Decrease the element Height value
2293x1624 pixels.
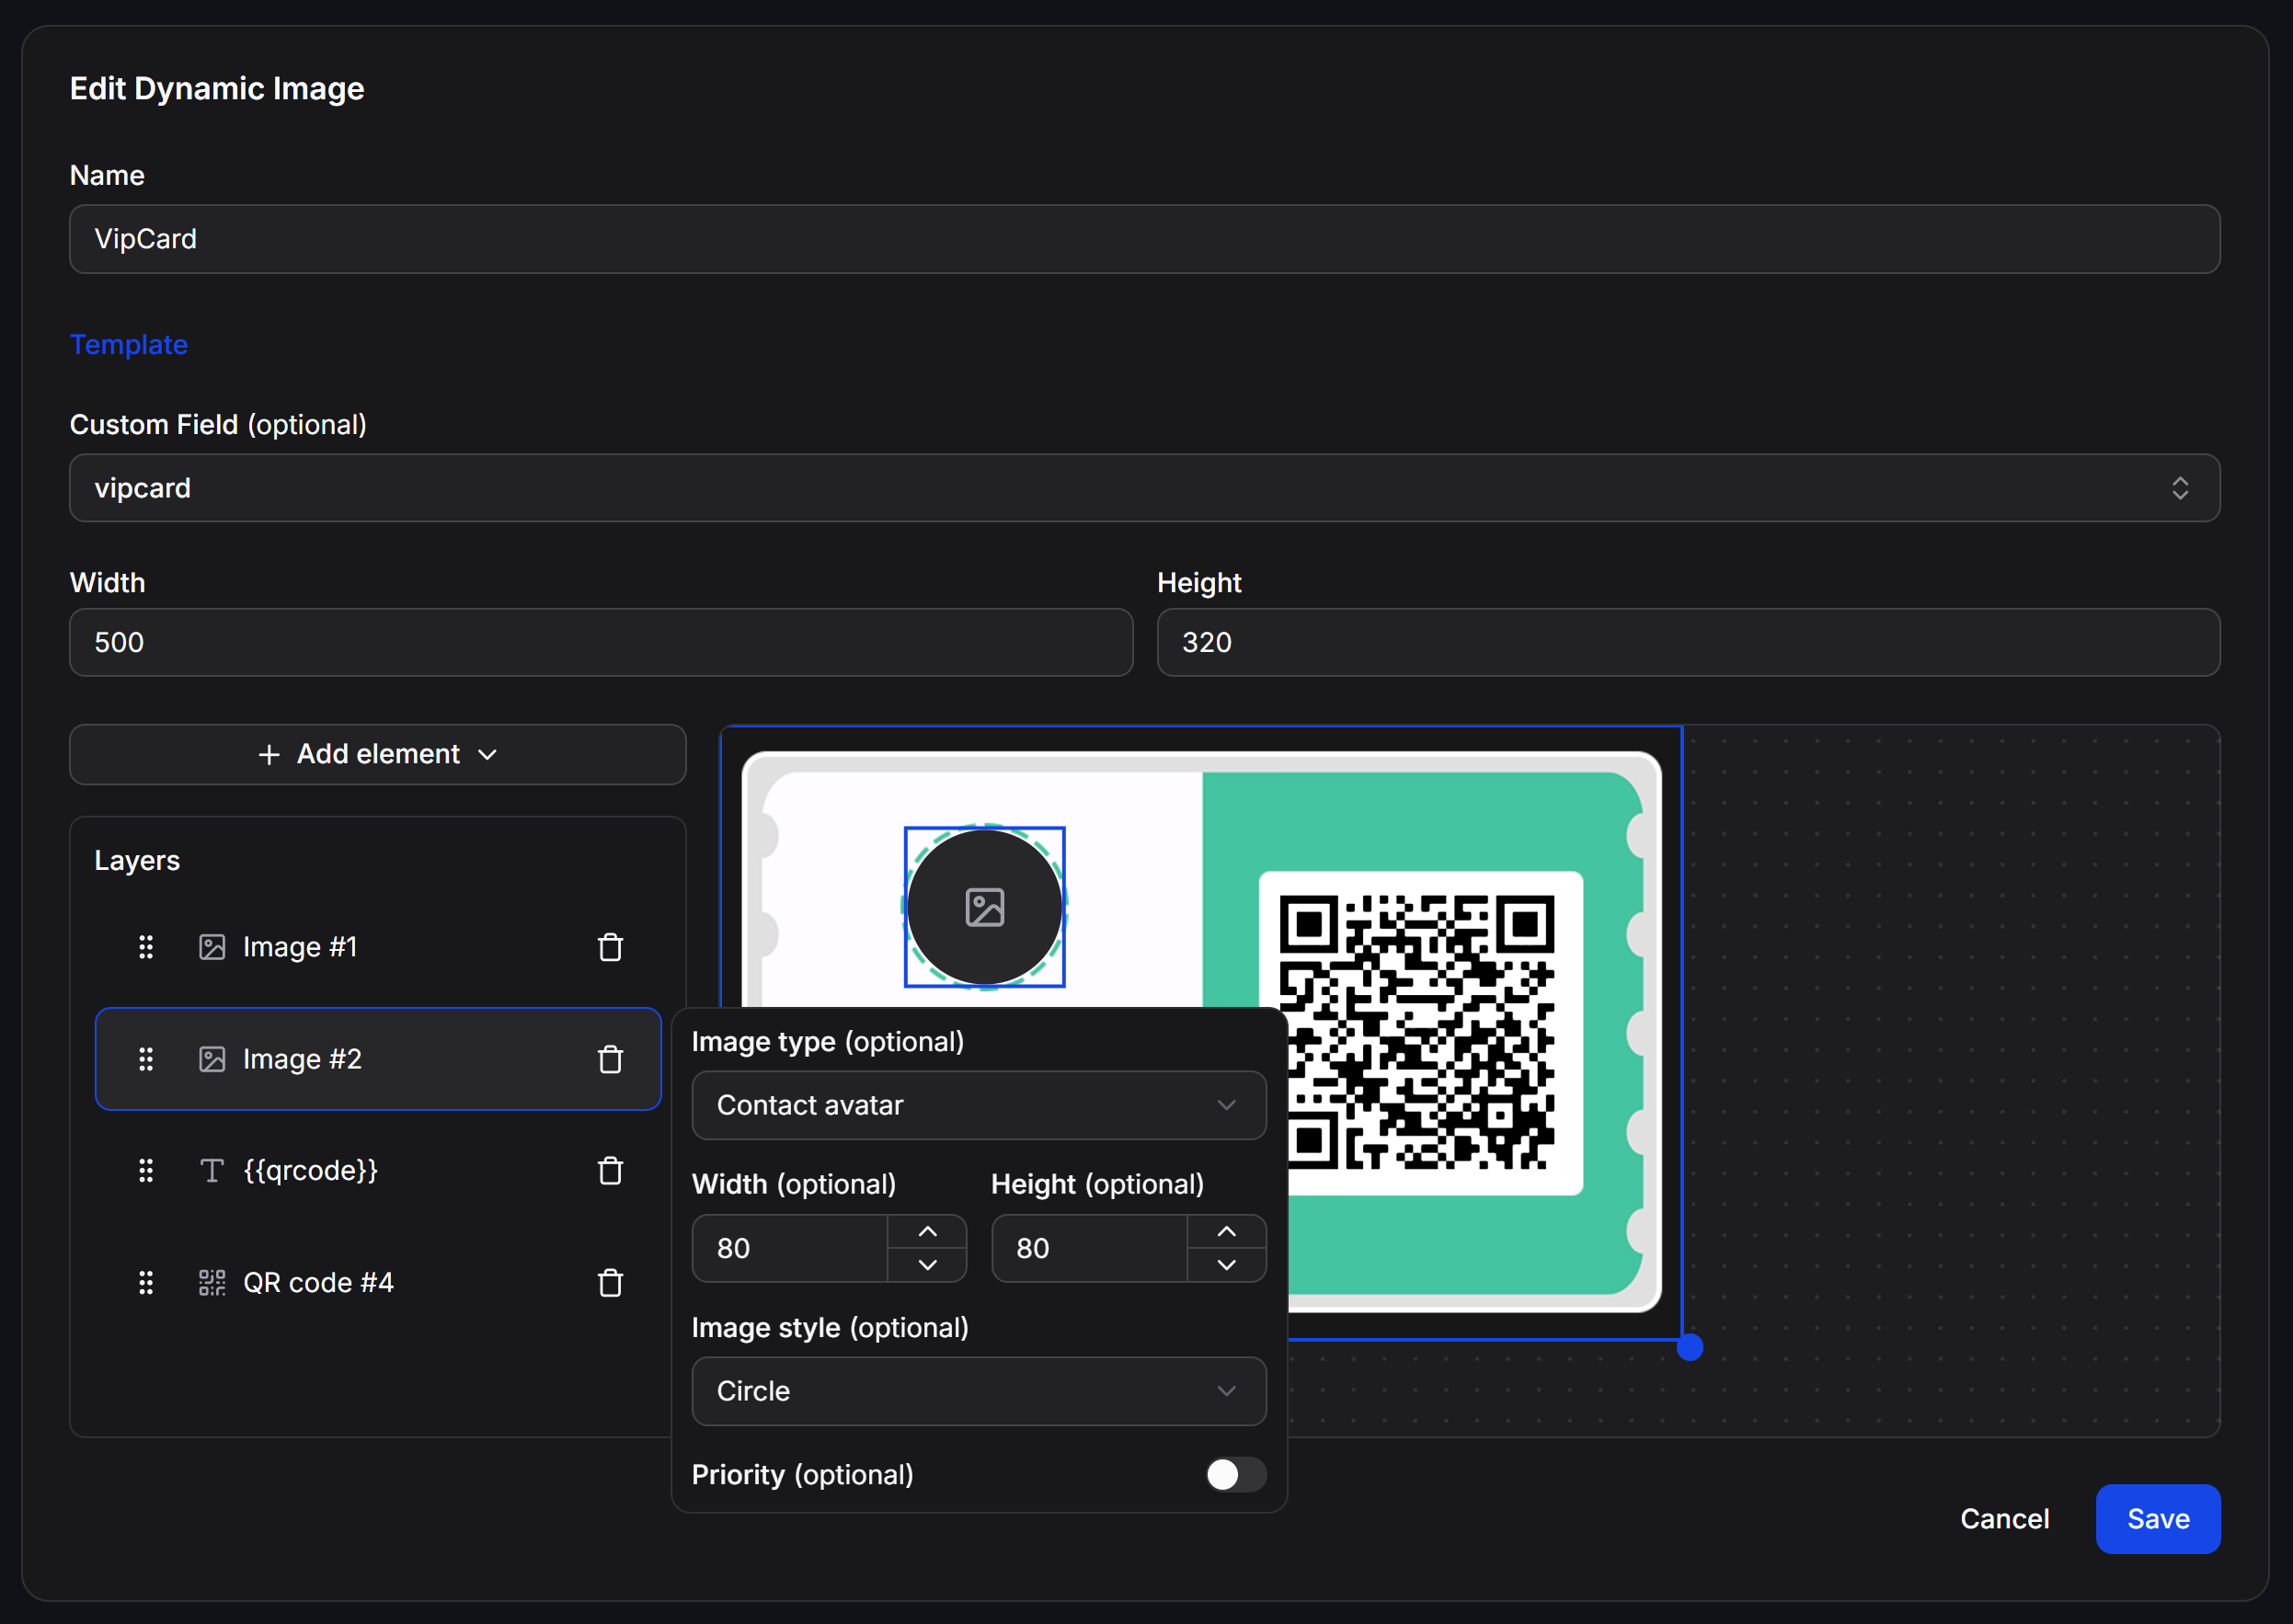(x=1227, y=1265)
